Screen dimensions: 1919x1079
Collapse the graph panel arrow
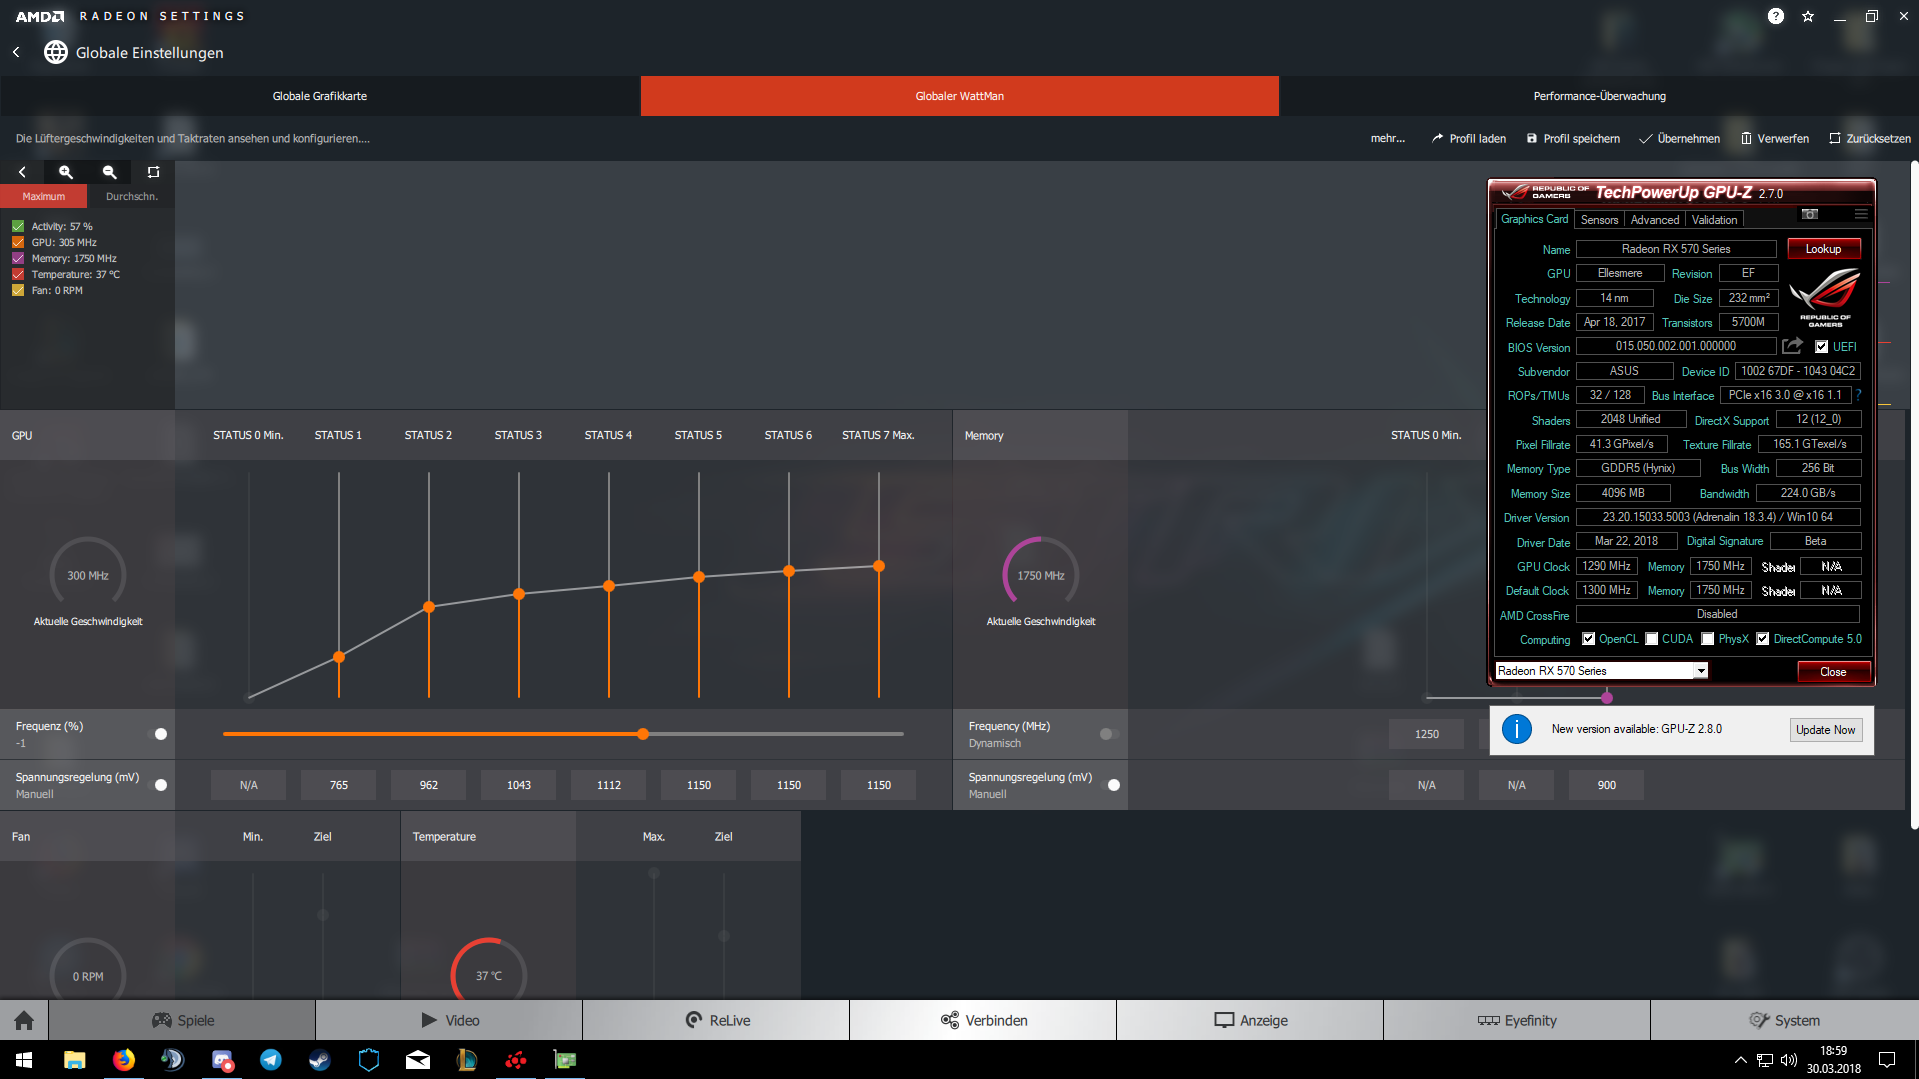click(22, 172)
